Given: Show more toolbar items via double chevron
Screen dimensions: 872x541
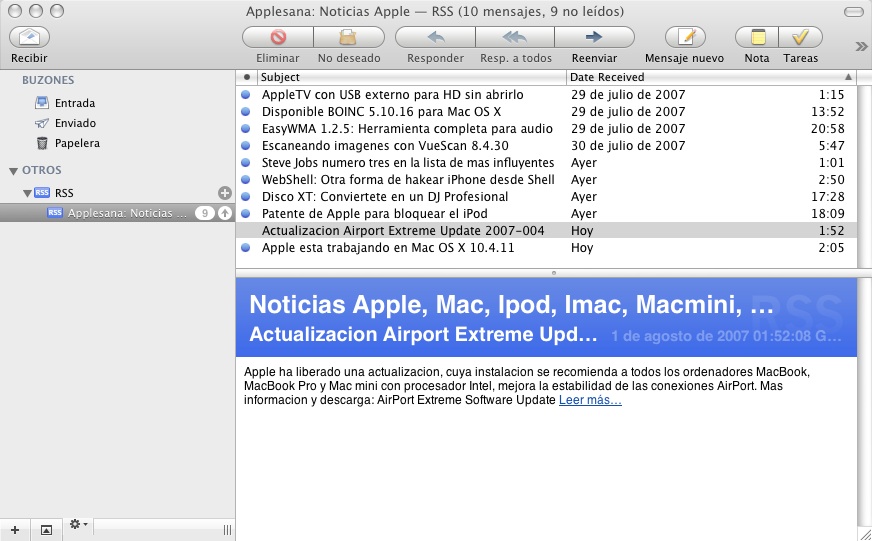Looking at the screenshot, I should (x=861, y=46).
